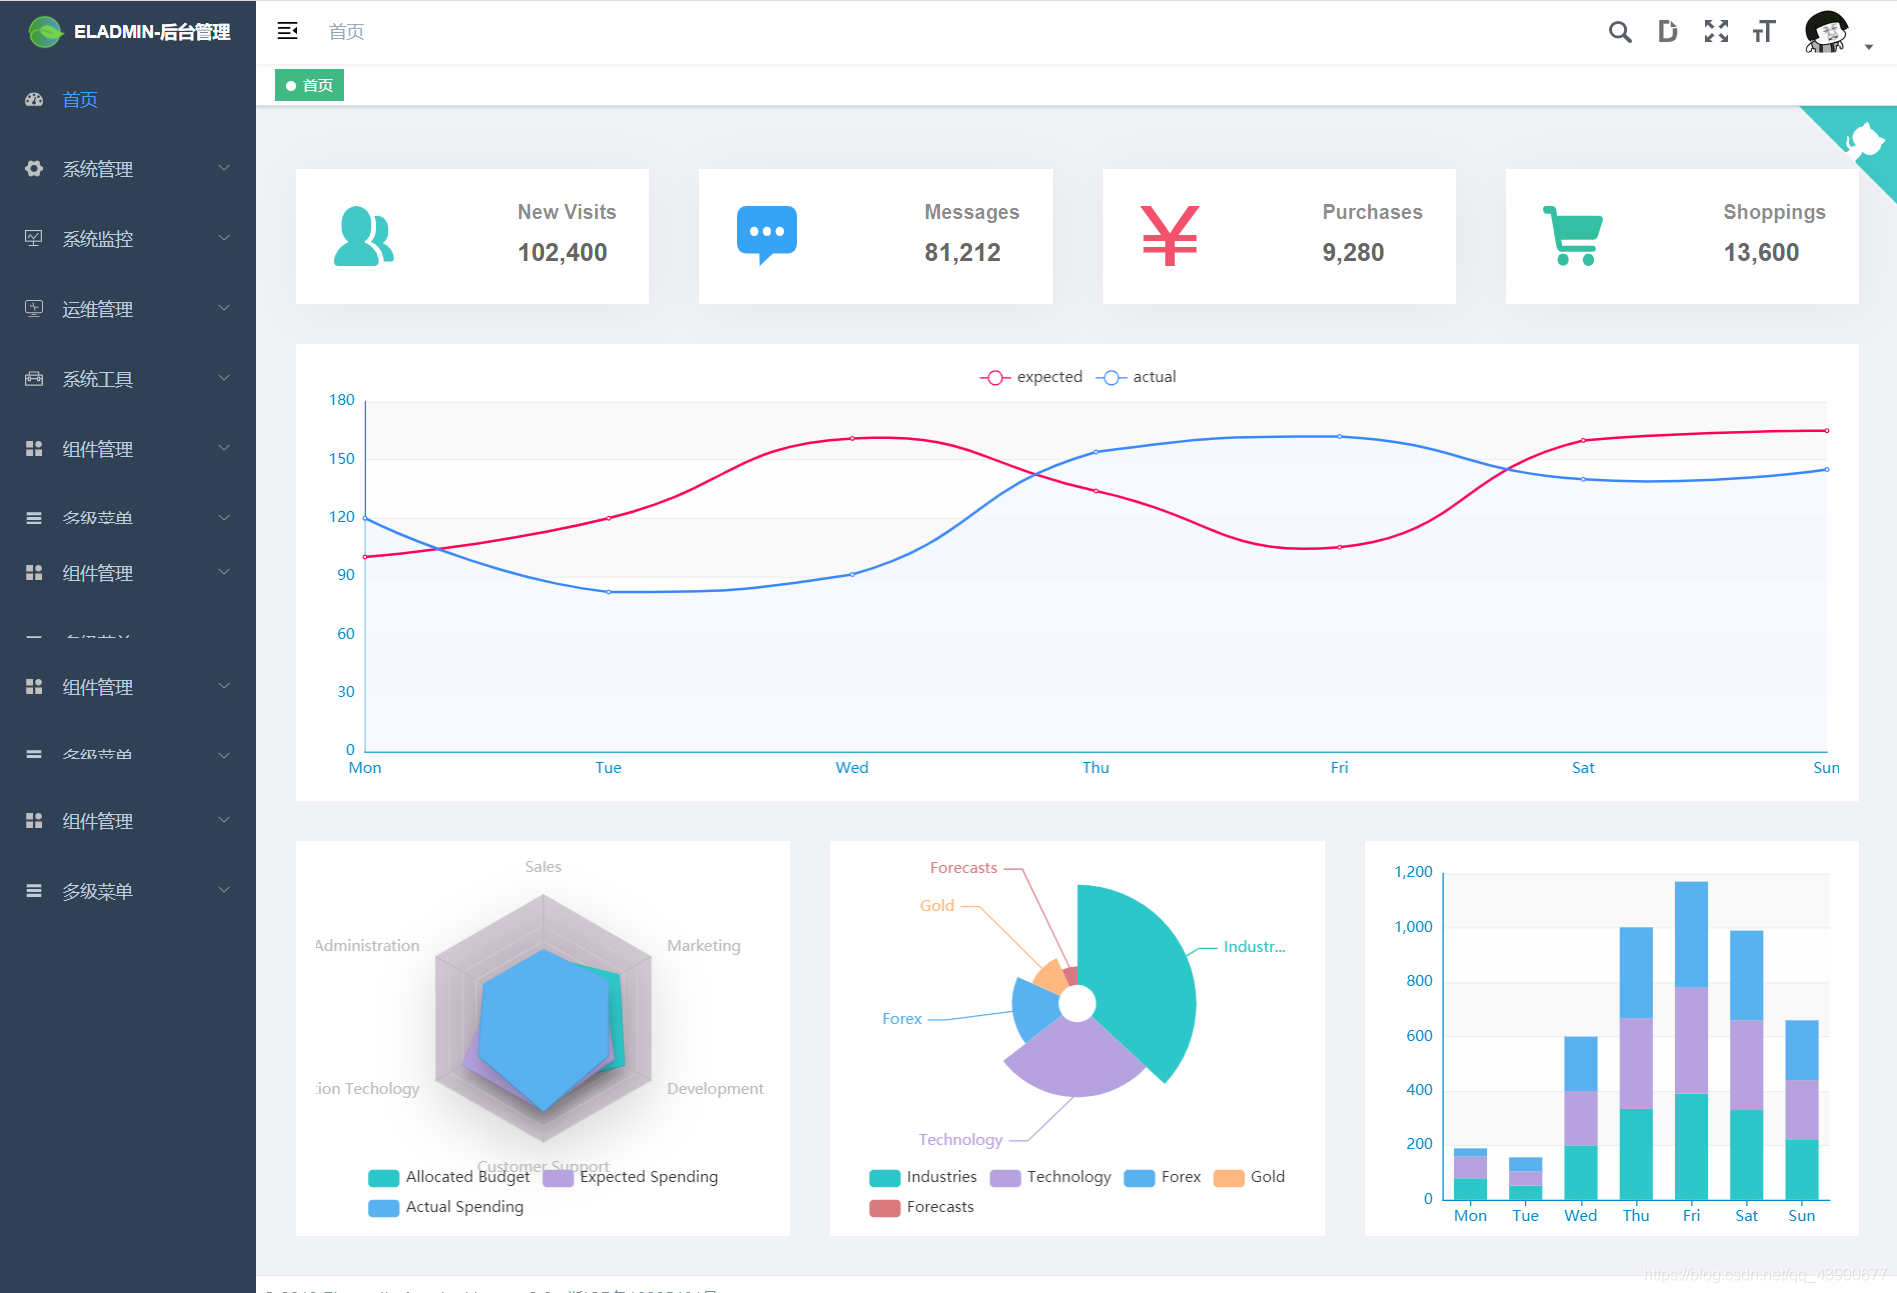The image size is (1897, 1293).
Task: Toggle Allocated Budget in radar legend
Action: (x=449, y=1177)
